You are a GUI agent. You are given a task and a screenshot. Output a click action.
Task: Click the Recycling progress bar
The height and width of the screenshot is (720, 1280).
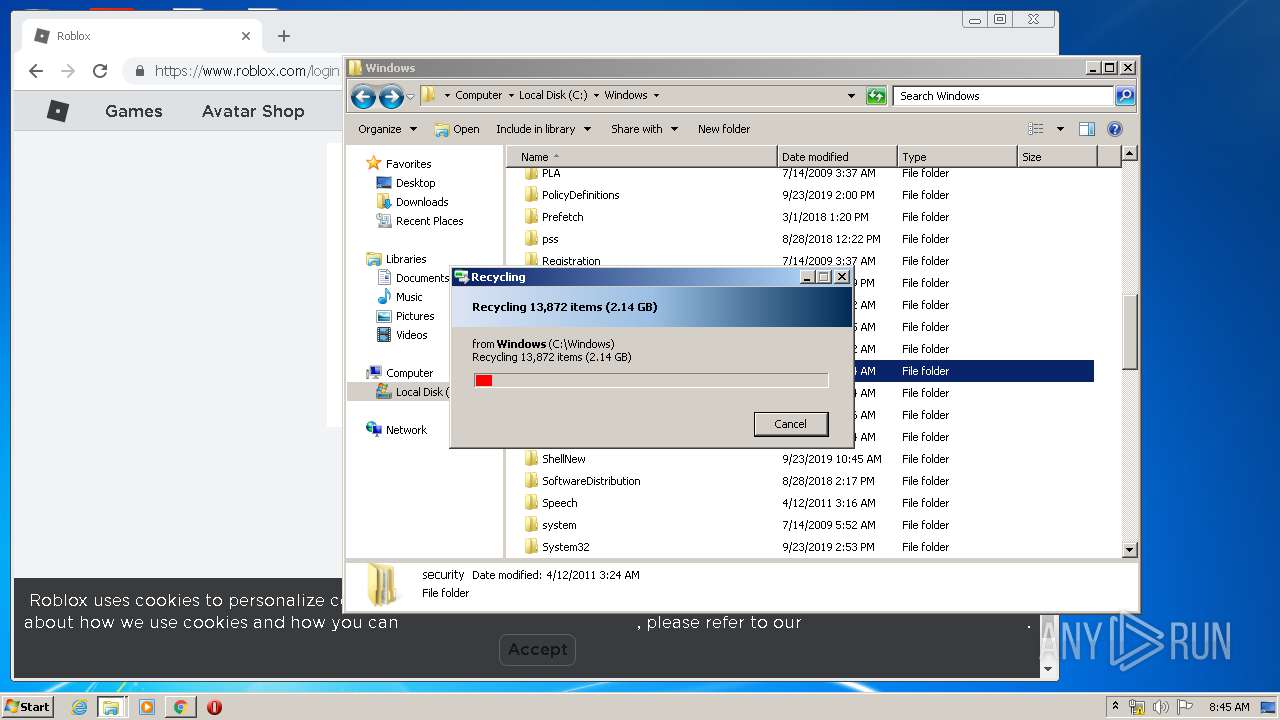[x=651, y=380]
